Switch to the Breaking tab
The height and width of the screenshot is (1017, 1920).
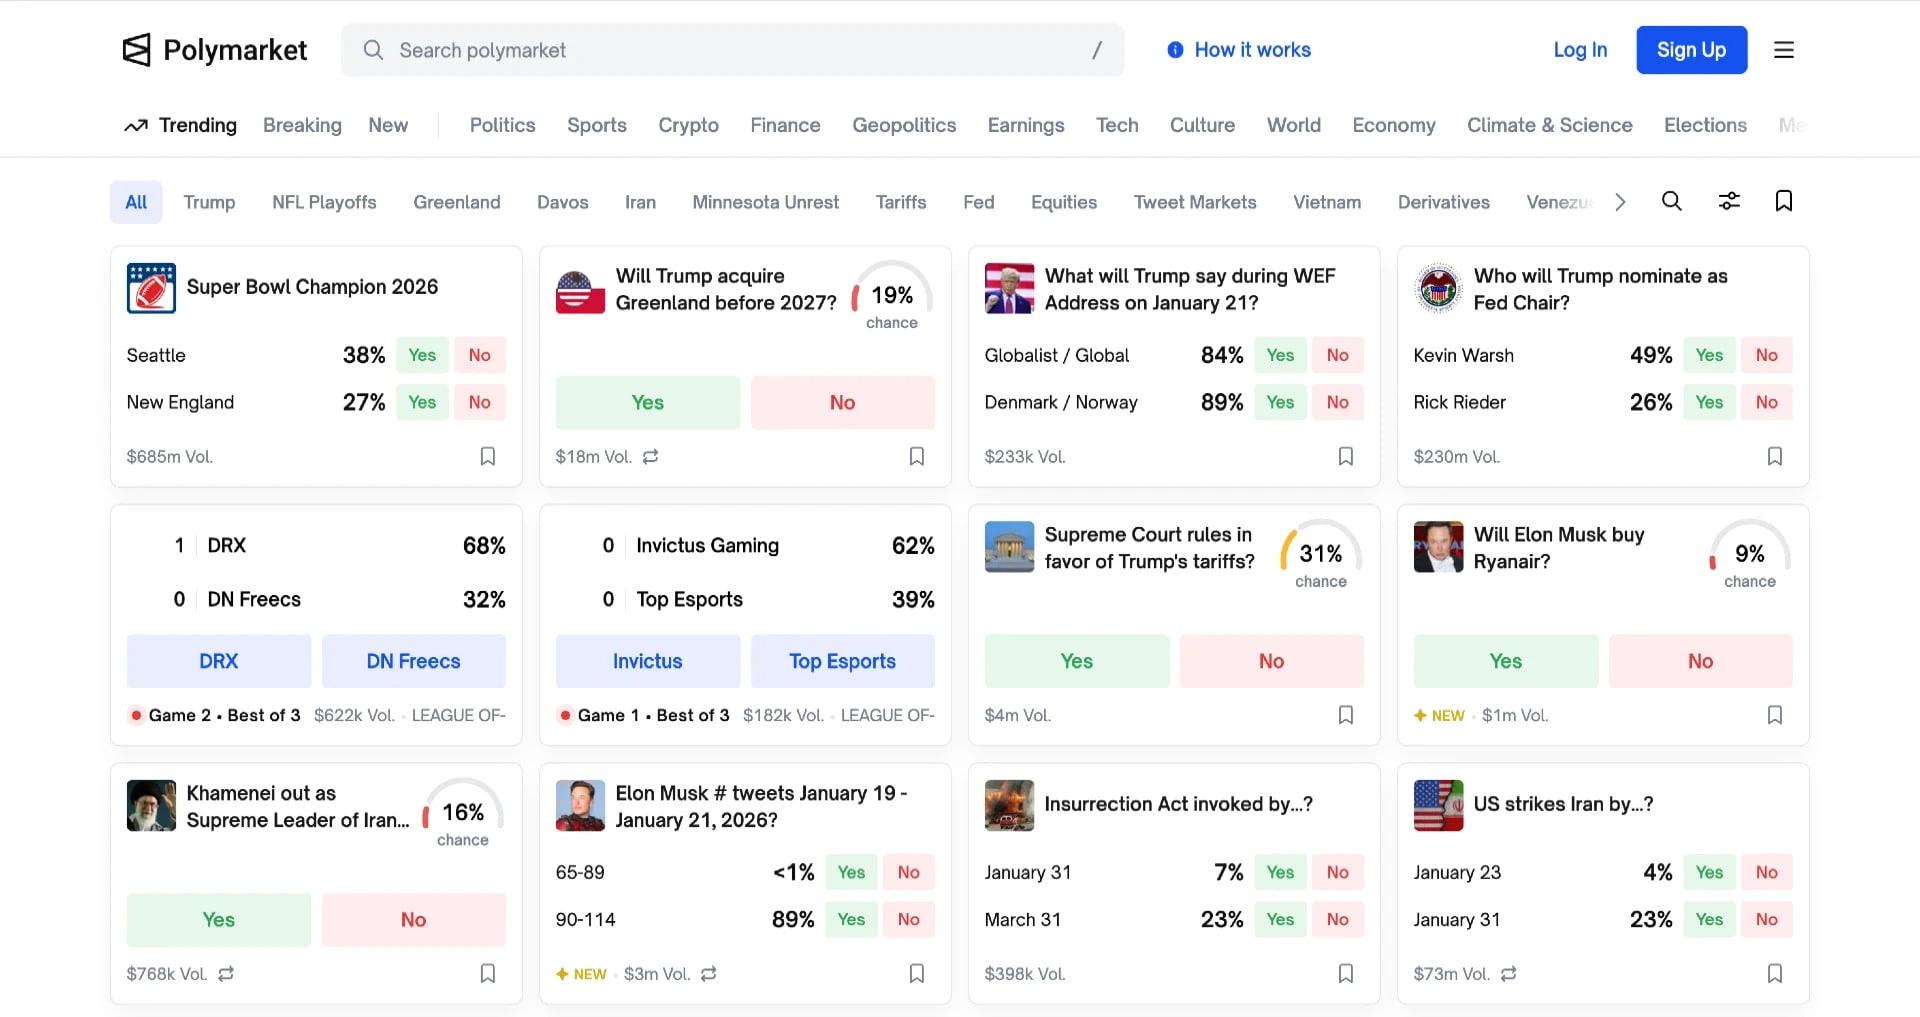(302, 125)
